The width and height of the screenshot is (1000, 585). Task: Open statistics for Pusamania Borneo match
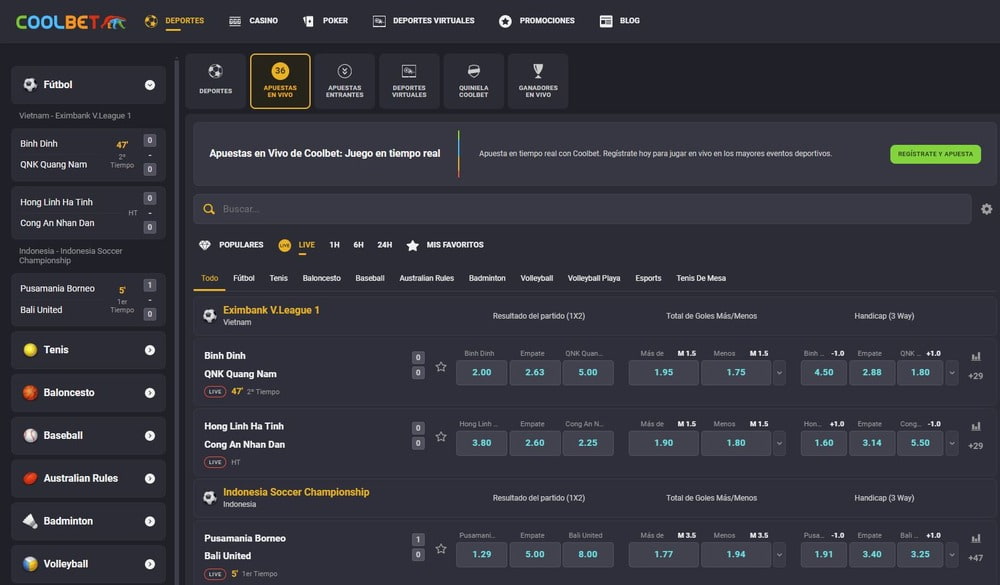[976, 538]
